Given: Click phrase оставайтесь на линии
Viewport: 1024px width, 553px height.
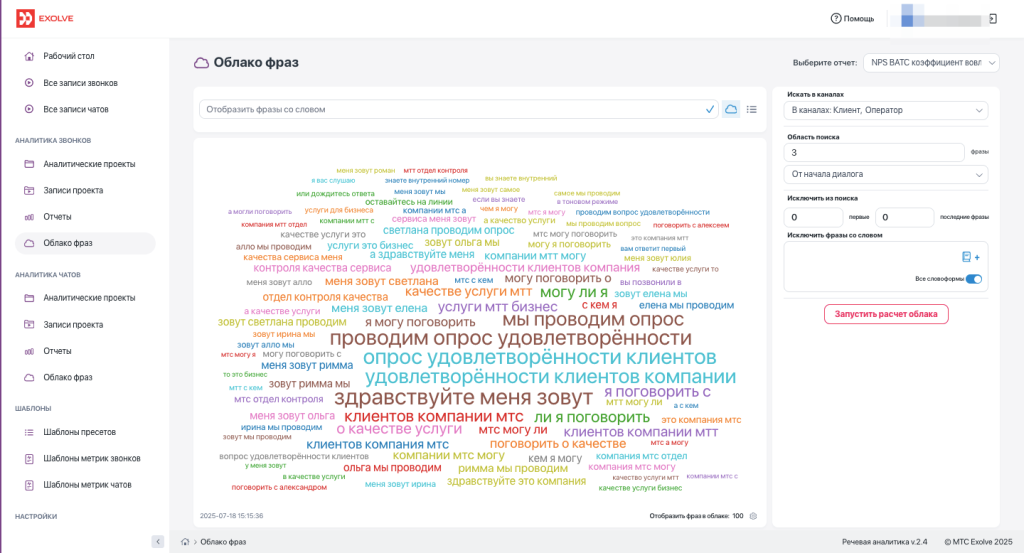Looking at the screenshot, I should (x=409, y=202).
